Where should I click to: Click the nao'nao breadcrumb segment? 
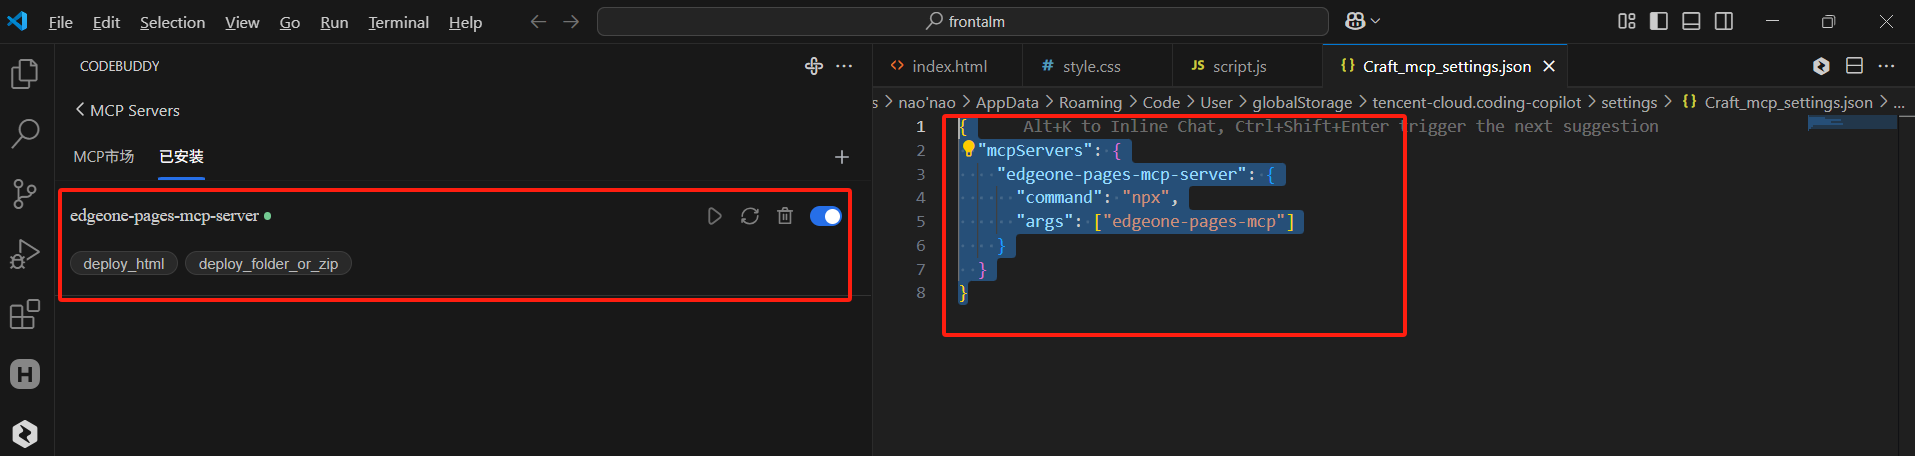click(927, 102)
